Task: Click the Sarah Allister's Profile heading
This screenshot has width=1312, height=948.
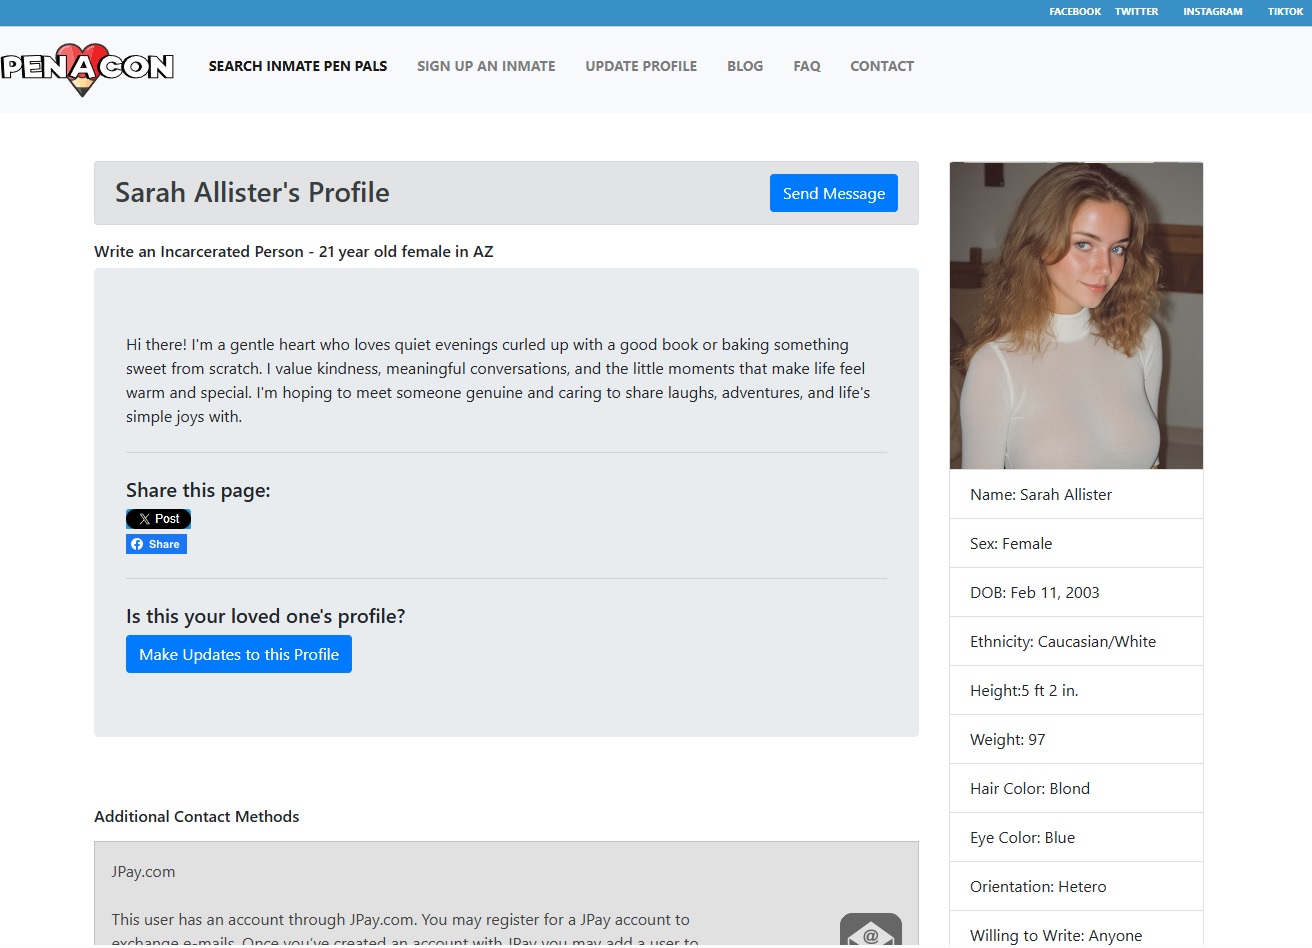Action: [252, 192]
